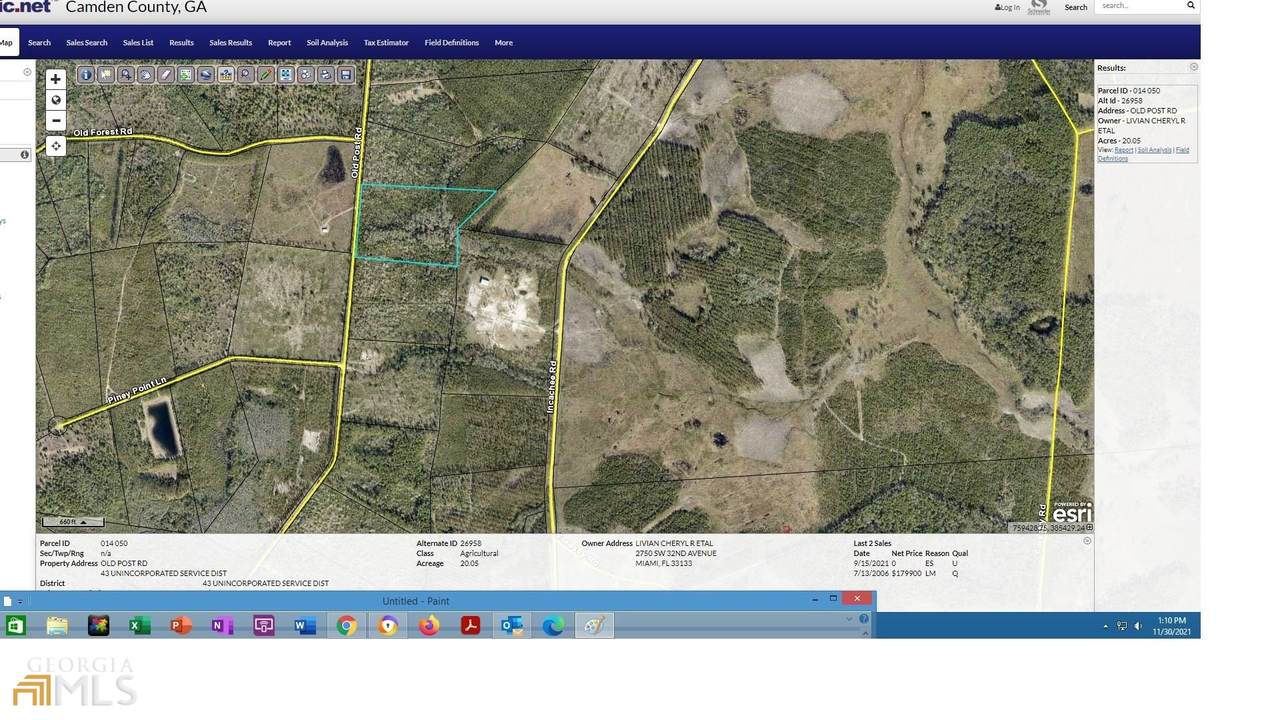Viewport: 1280px width, 720px height.
Task: Activate the zoom-in magnifier plus tool
Action: coord(126,74)
